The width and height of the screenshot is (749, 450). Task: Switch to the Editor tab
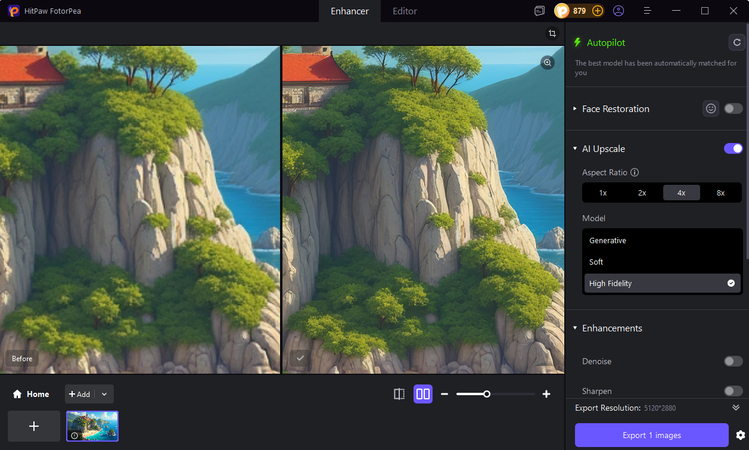[405, 11]
